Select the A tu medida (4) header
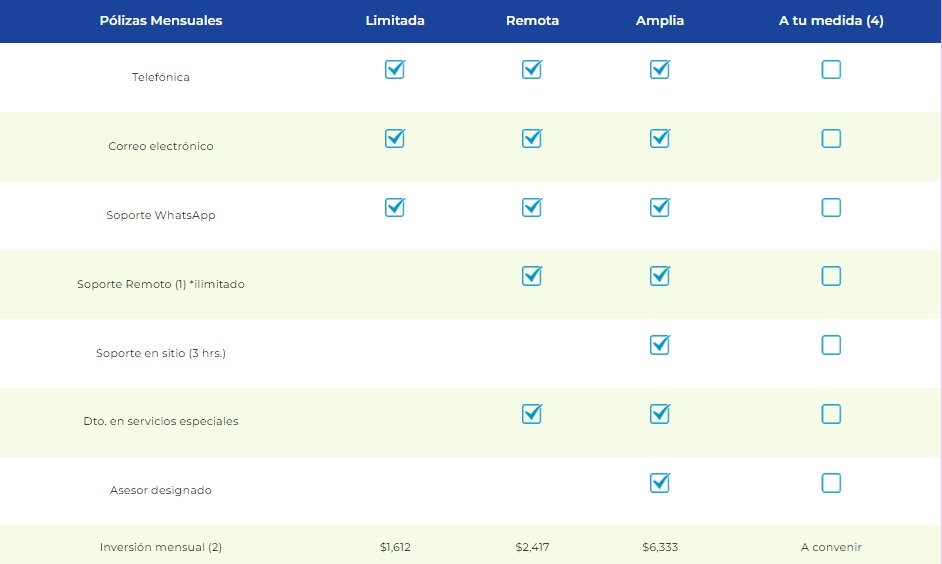This screenshot has width=942, height=564. [x=831, y=21]
